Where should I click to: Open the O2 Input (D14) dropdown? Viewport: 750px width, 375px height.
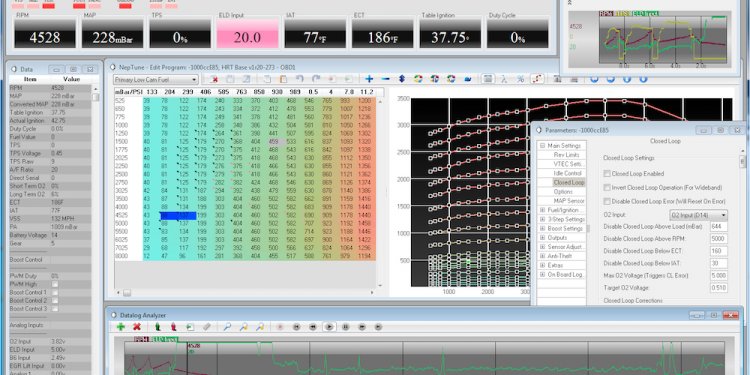698,215
